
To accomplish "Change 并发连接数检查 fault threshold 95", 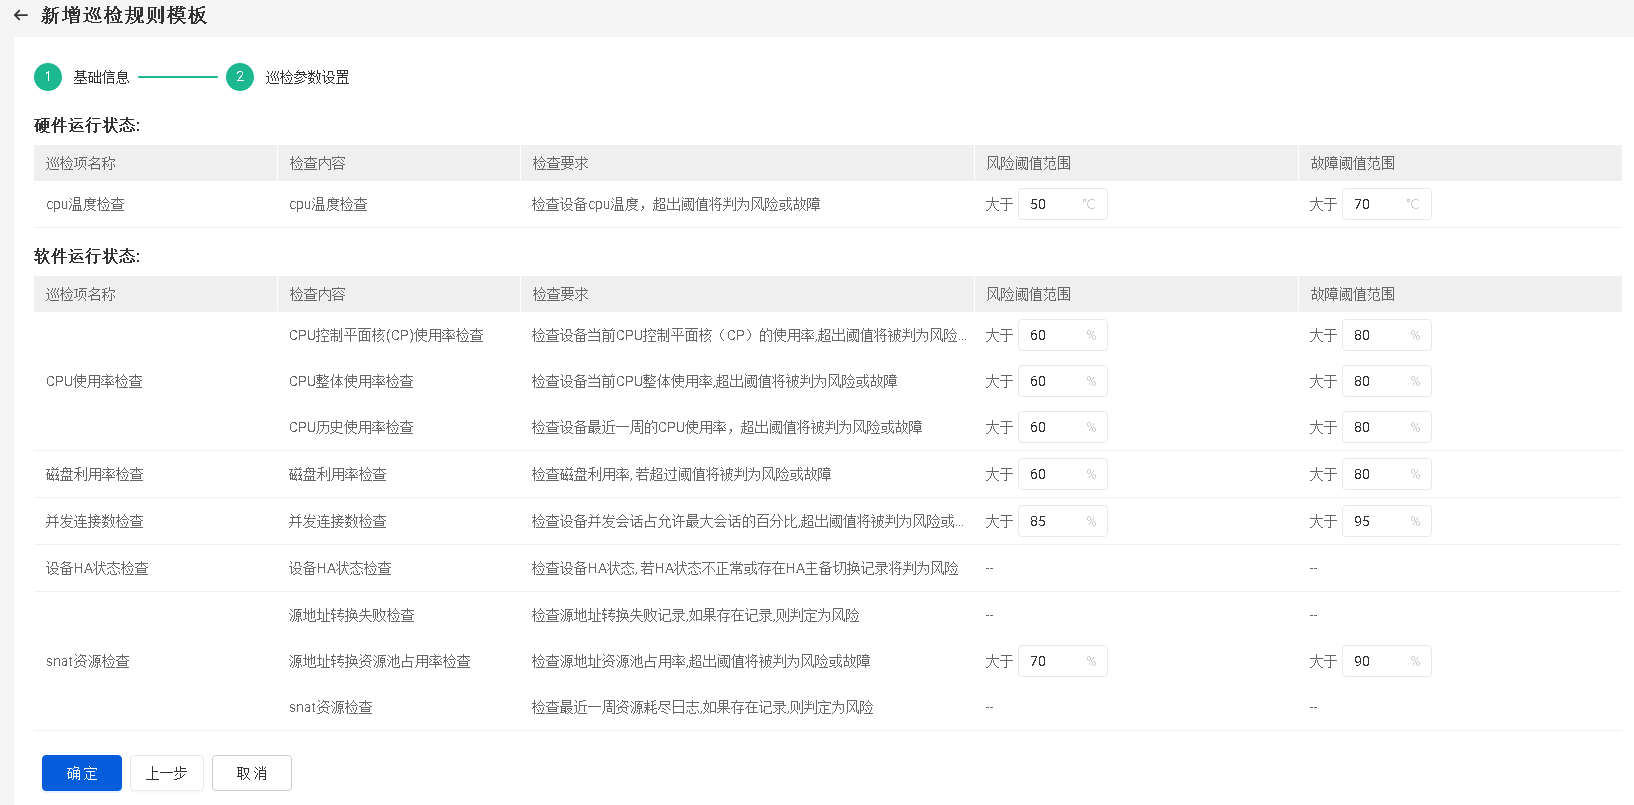I will coord(1374,521).
